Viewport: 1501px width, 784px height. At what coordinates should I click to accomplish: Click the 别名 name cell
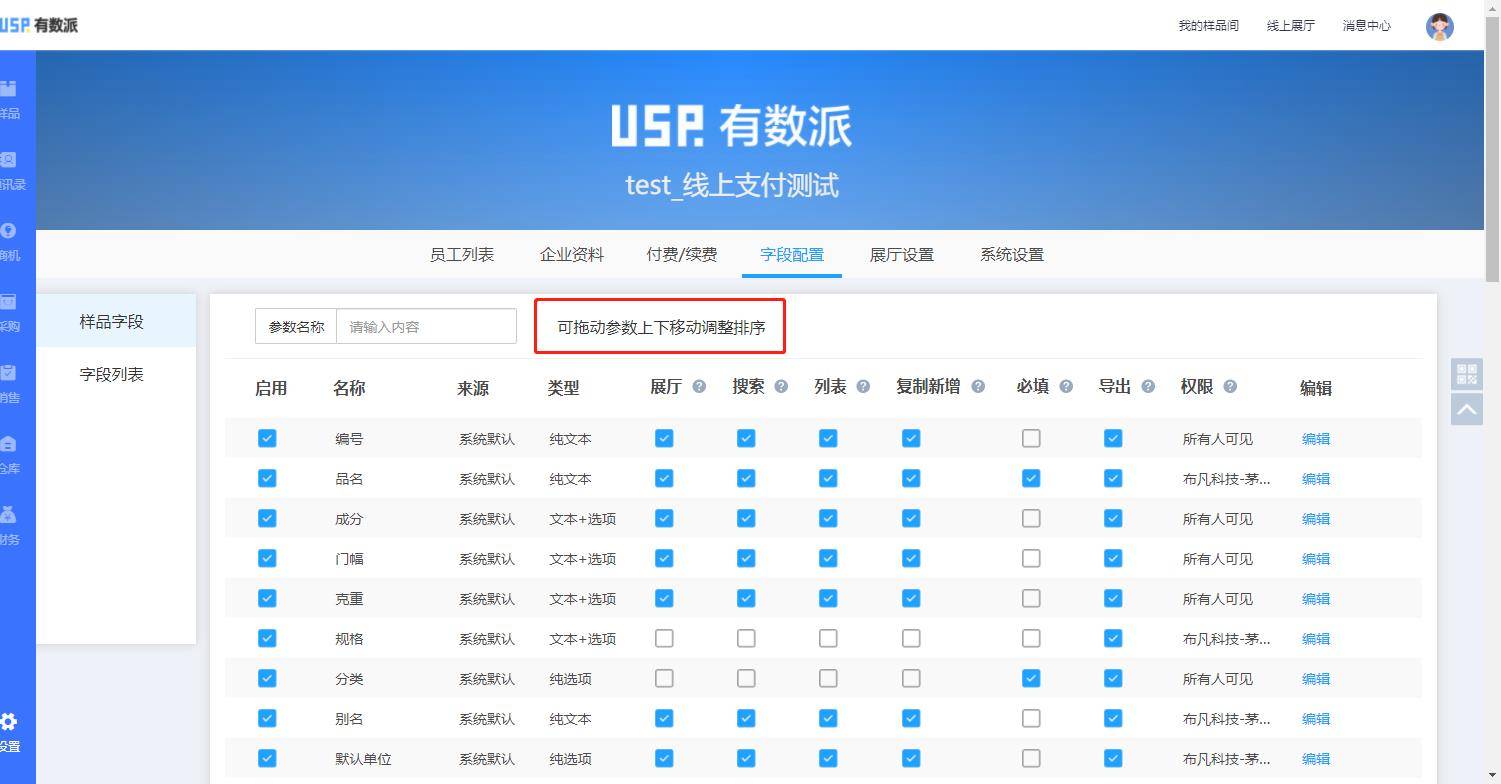349,718
